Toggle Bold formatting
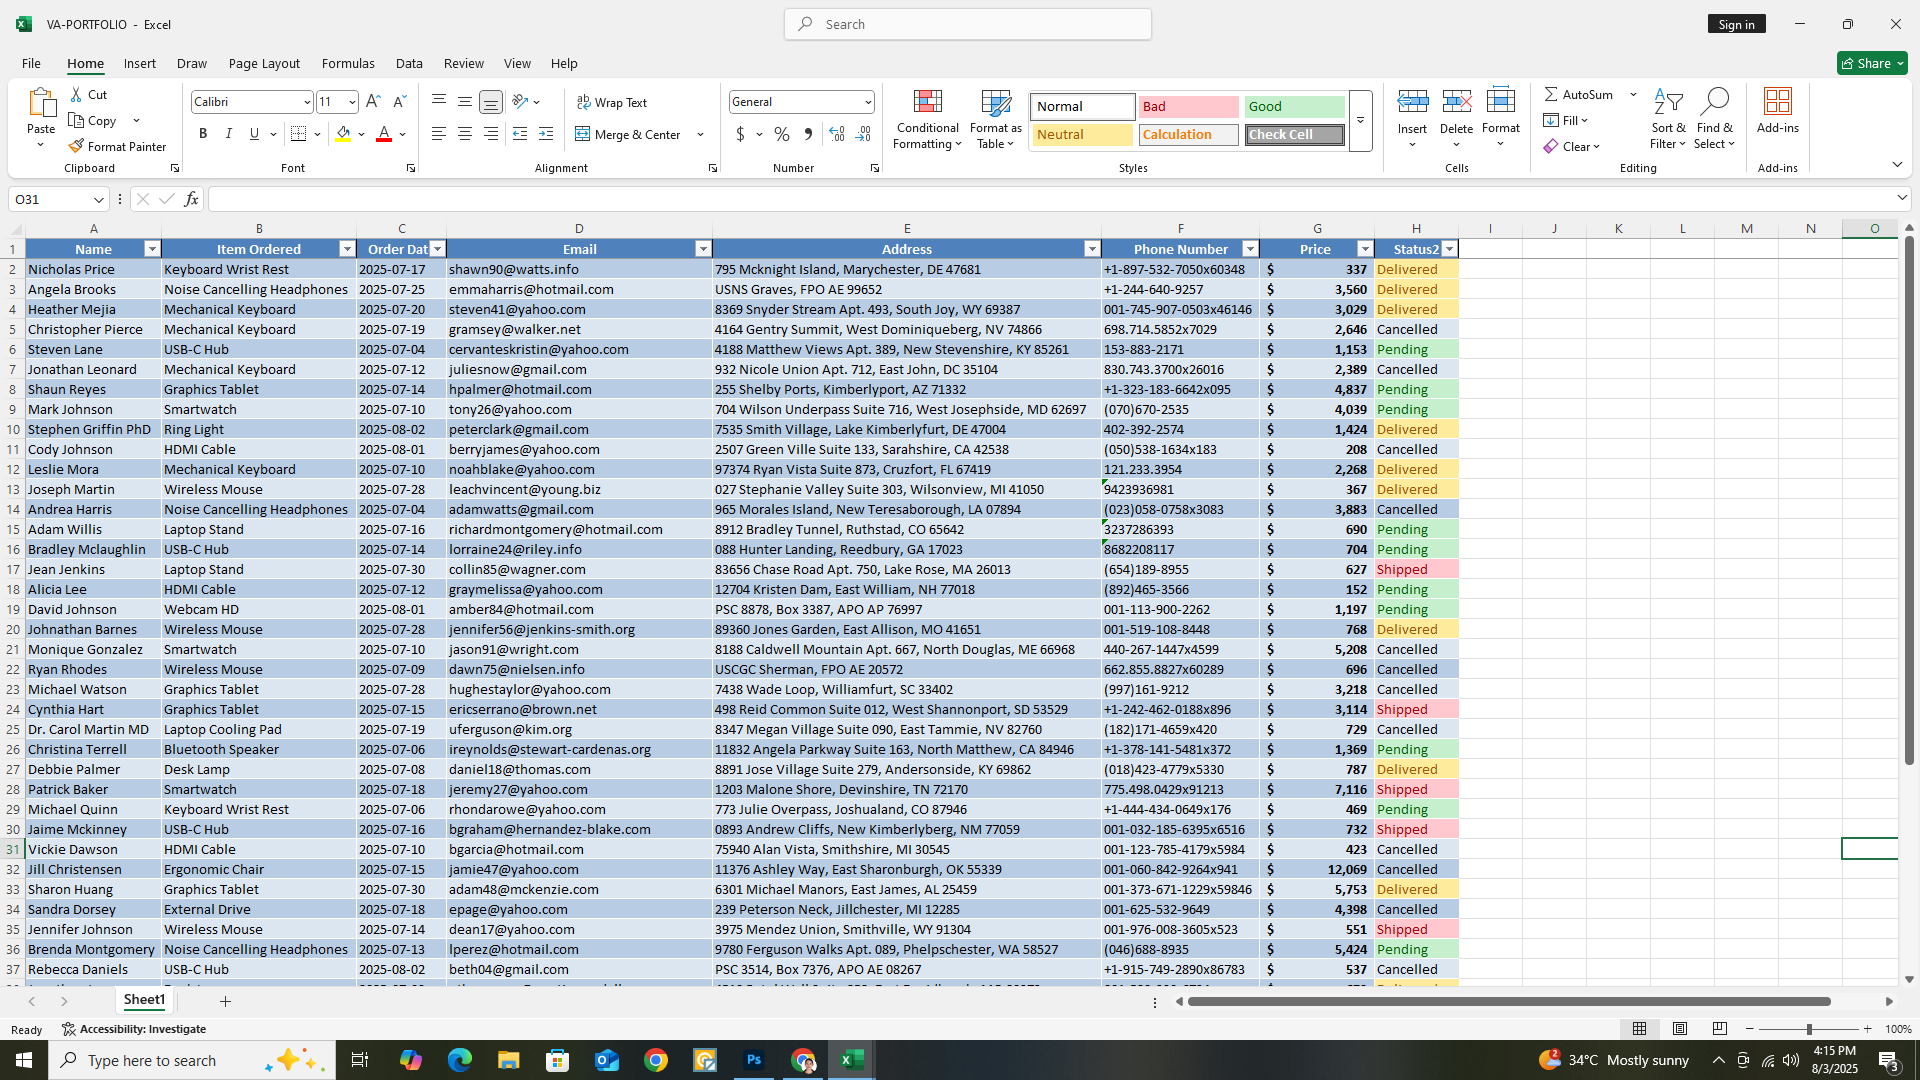The height and width of the screenshot is (1080, 1920). (x=203, y=134)
